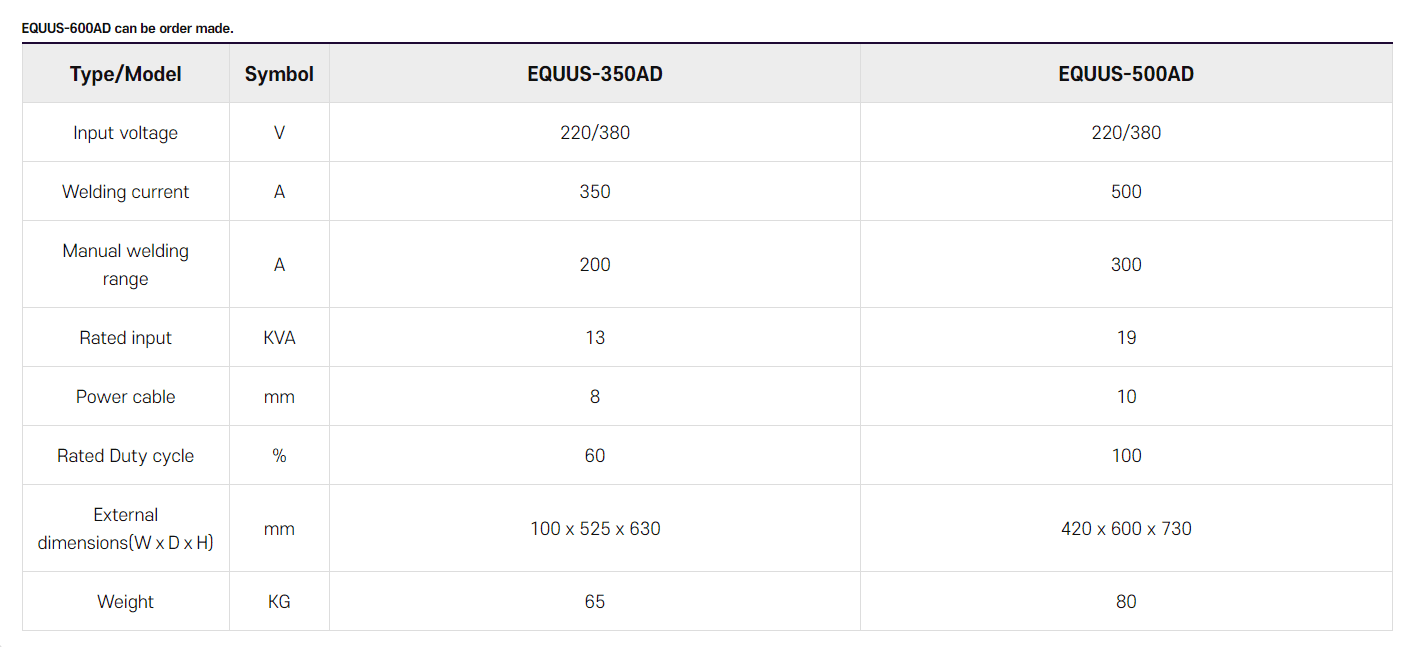Select the Rated input row label
This screenshot has width=1407, height=647.
[126, 338]
